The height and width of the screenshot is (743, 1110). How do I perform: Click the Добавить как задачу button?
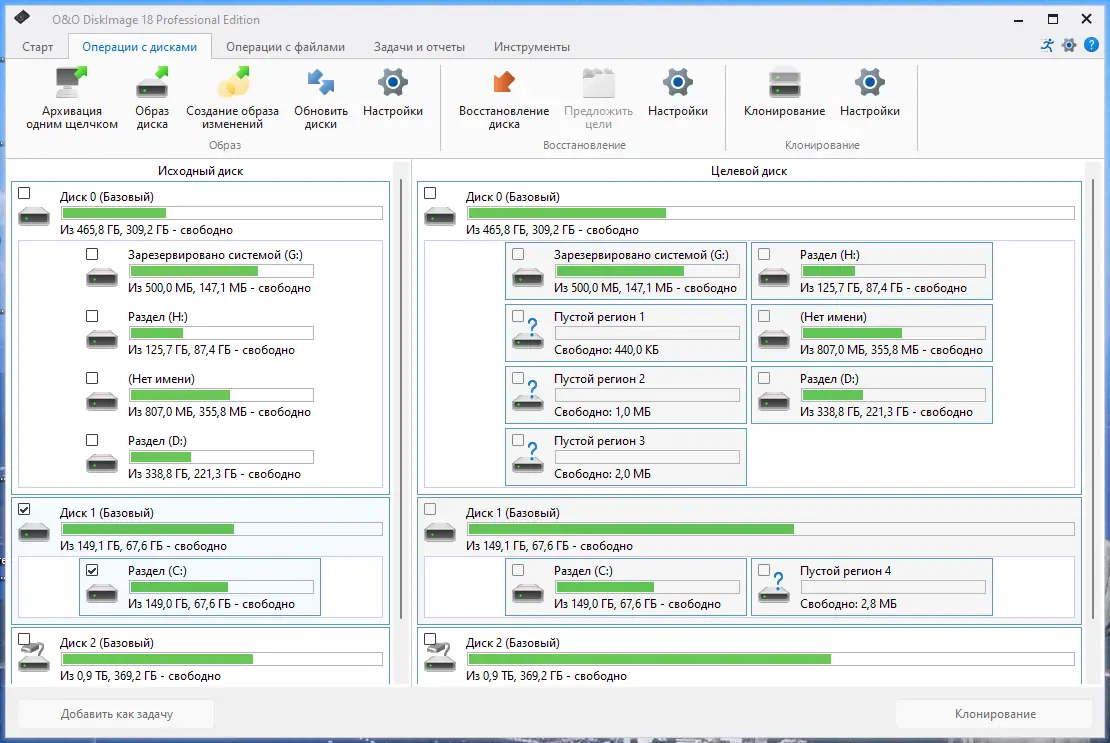(x=116, y=714)
